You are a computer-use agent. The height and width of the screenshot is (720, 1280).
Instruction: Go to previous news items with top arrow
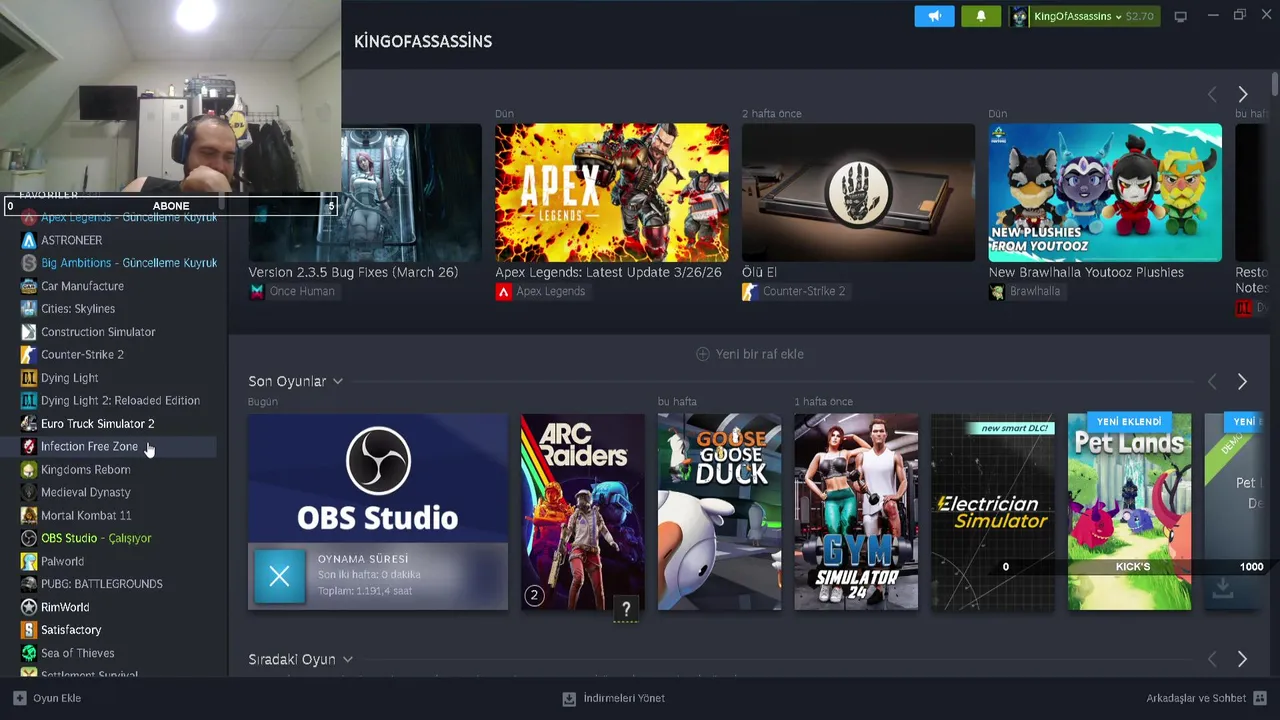(x=1212, y=94)
